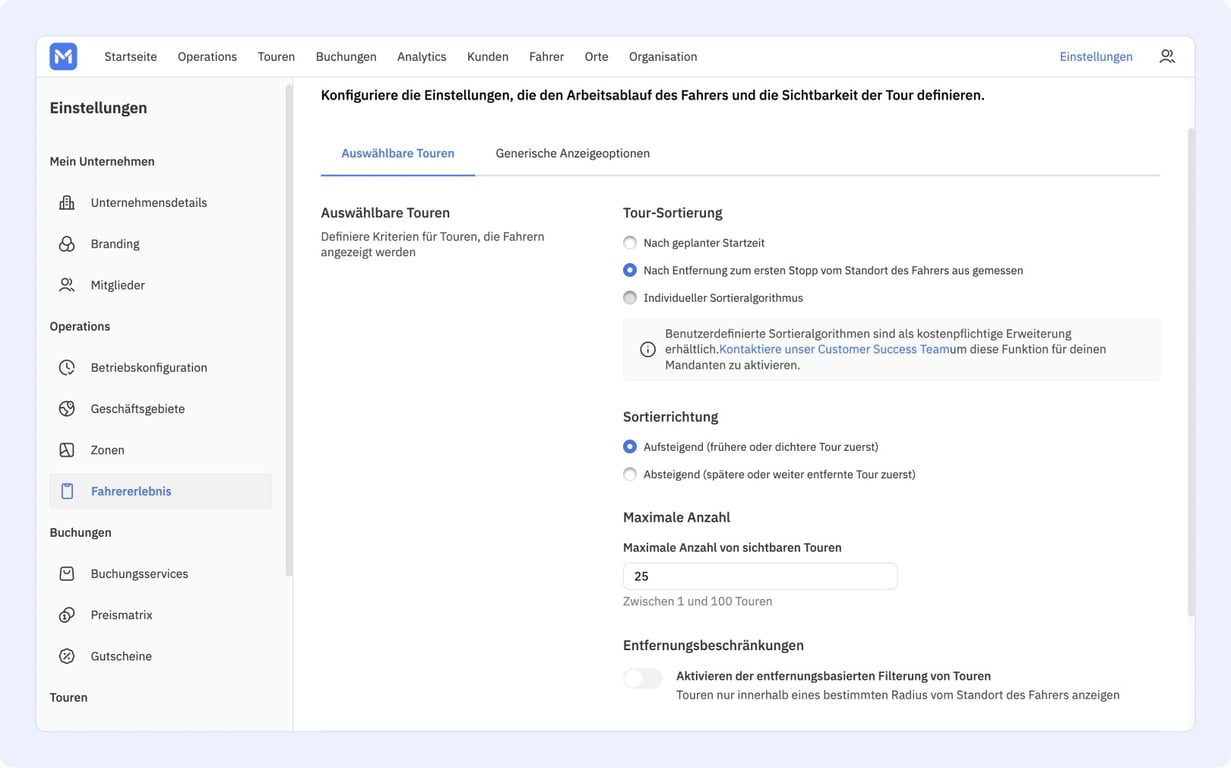The image size is (1231, 768).
Task: Open Gutscheine sidebar entry
Action: [x=160, y=656]
